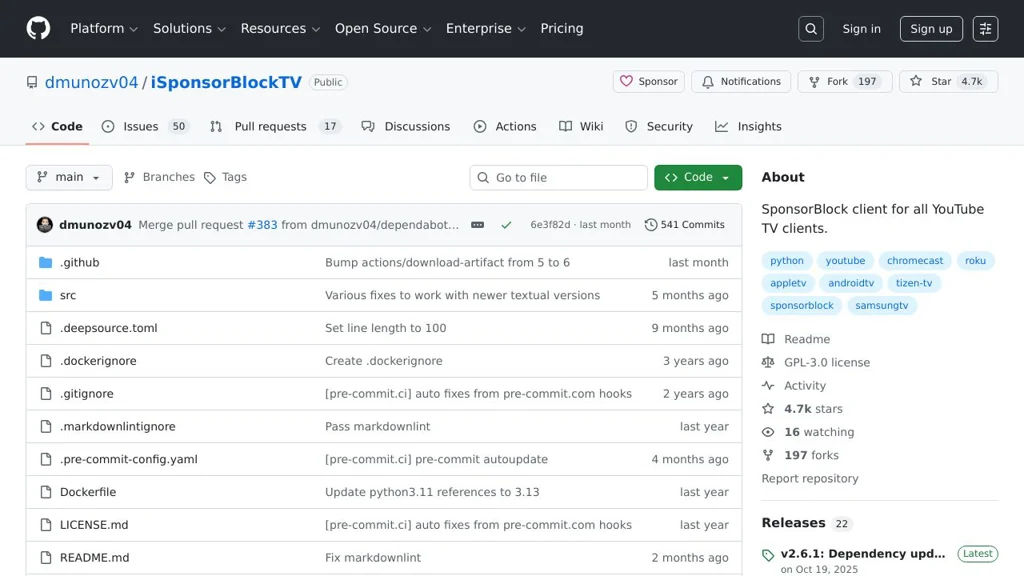This screenshot has height=576, width=1024.
Task: Open the .github folder
Action: (x=80, y=262)
